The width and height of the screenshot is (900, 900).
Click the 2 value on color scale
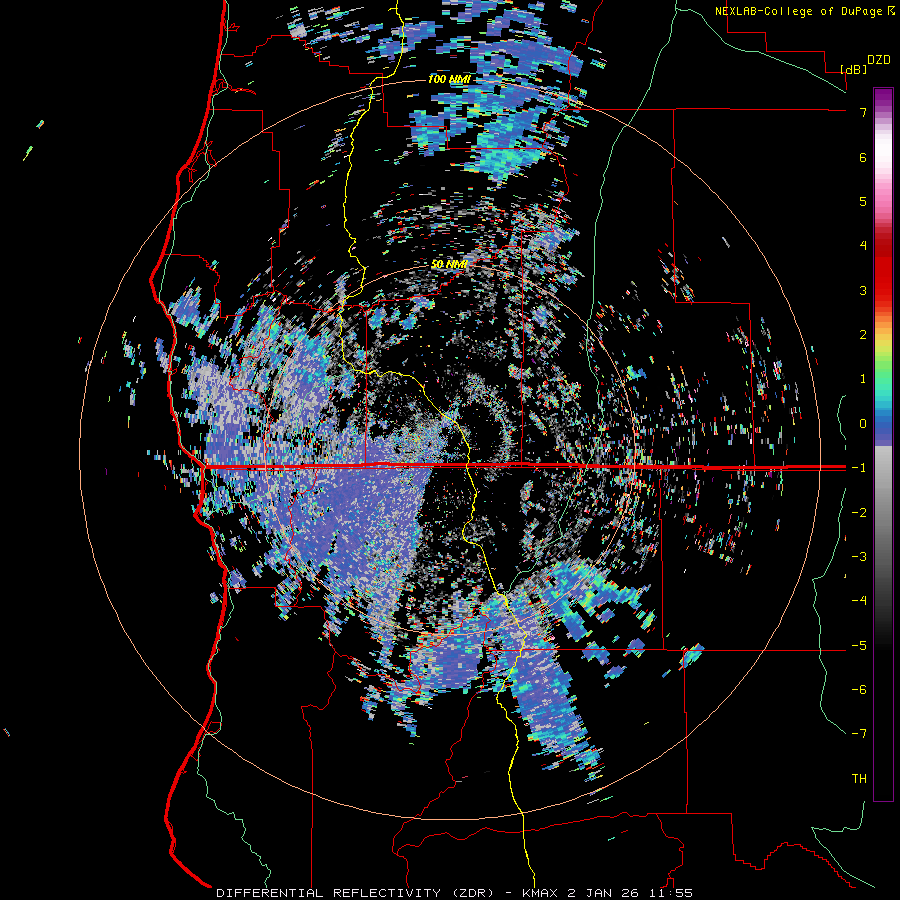[x=863, y=335]
